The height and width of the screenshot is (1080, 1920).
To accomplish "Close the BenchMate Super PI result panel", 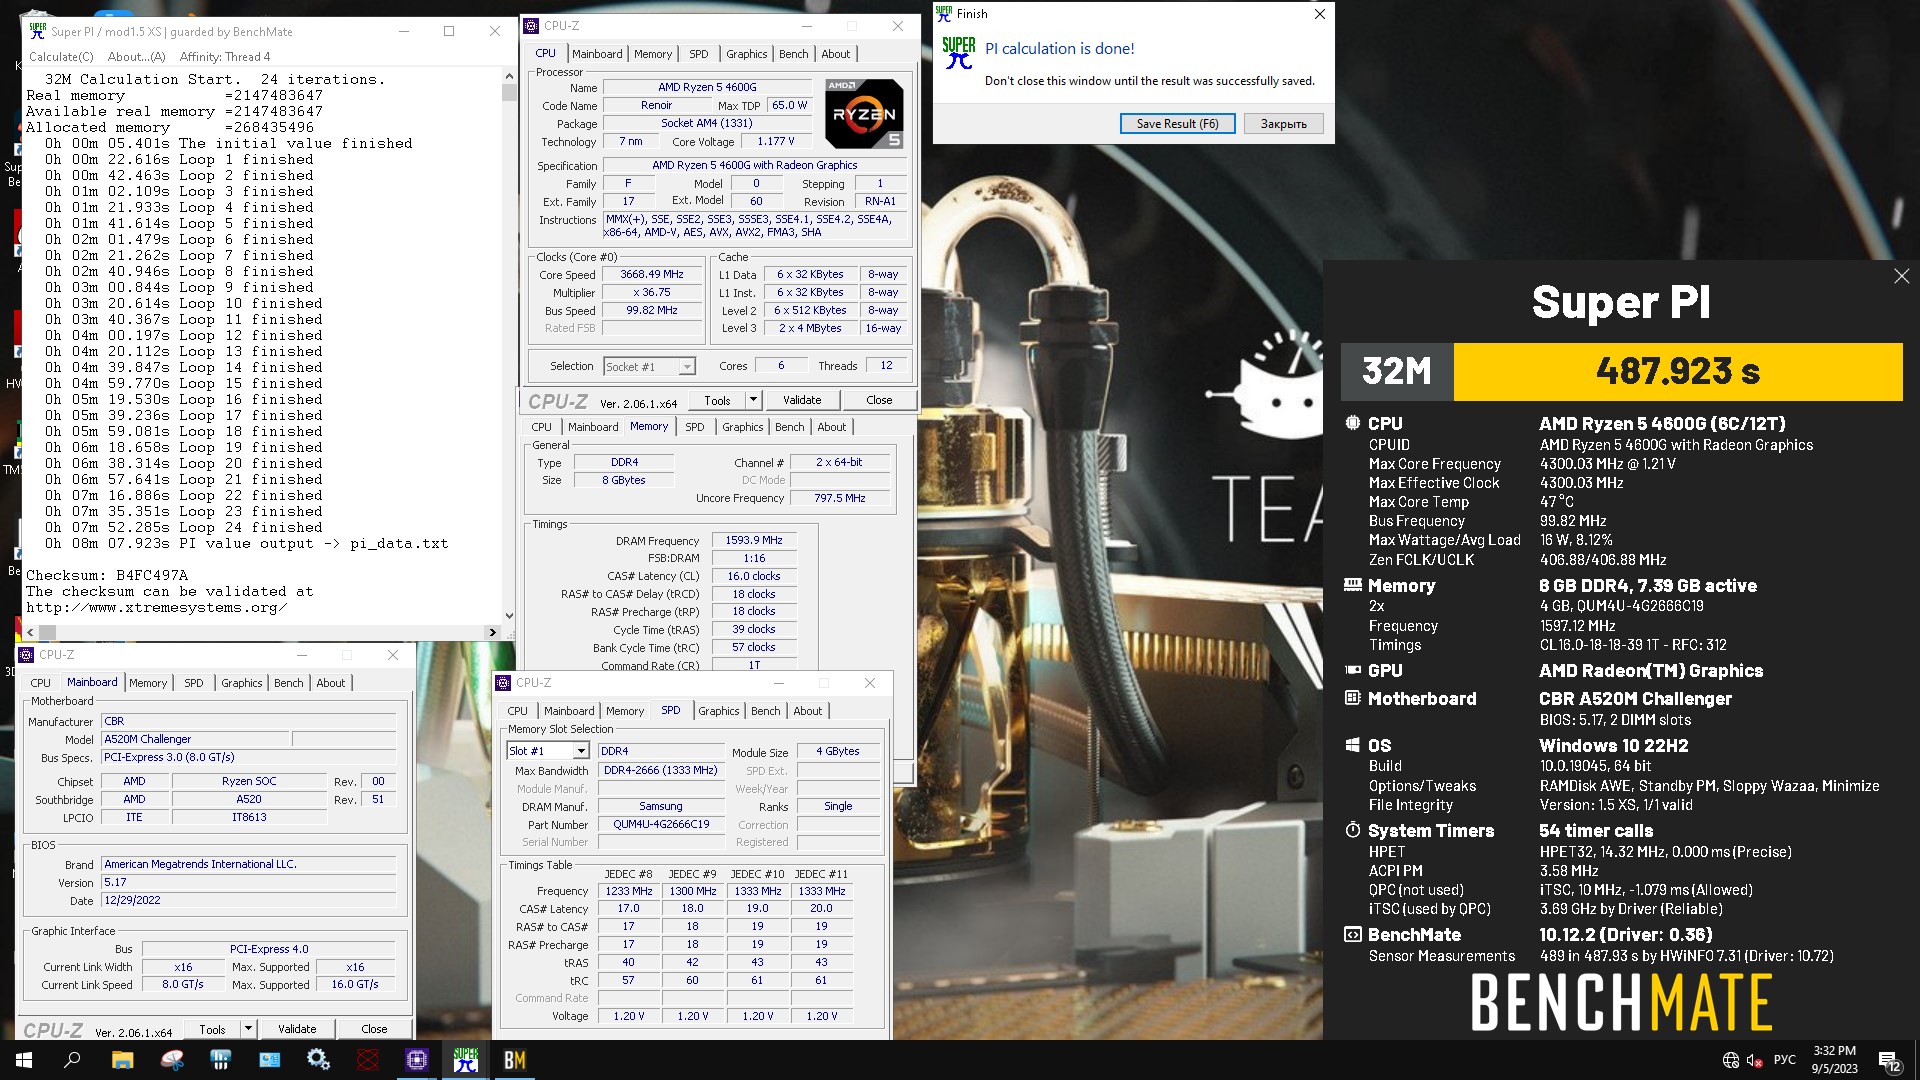I will (1901, 276).
